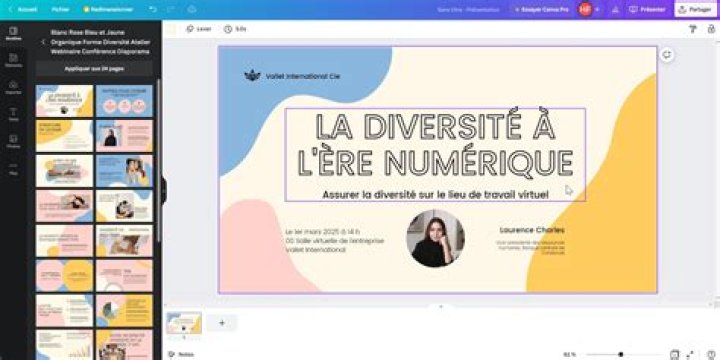Apply template with Appliquer aux 24 pages
This screenshot has height=360, width=720.
point(94,68)
